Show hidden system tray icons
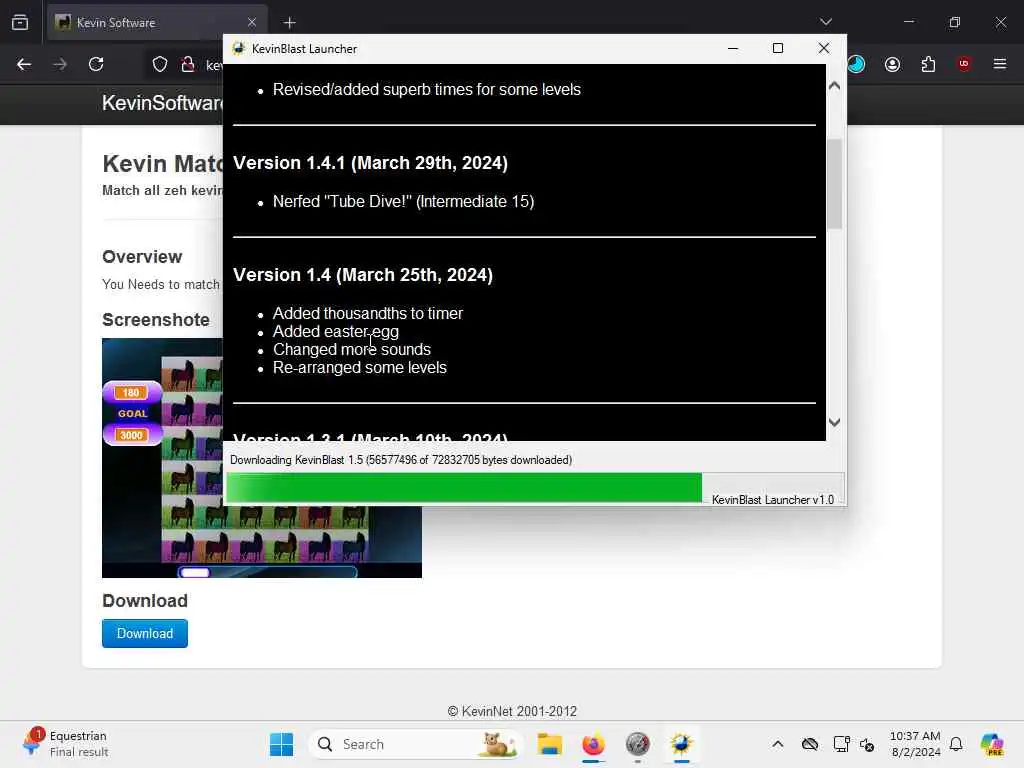The image size is (1024, 768). pos(777,744)
